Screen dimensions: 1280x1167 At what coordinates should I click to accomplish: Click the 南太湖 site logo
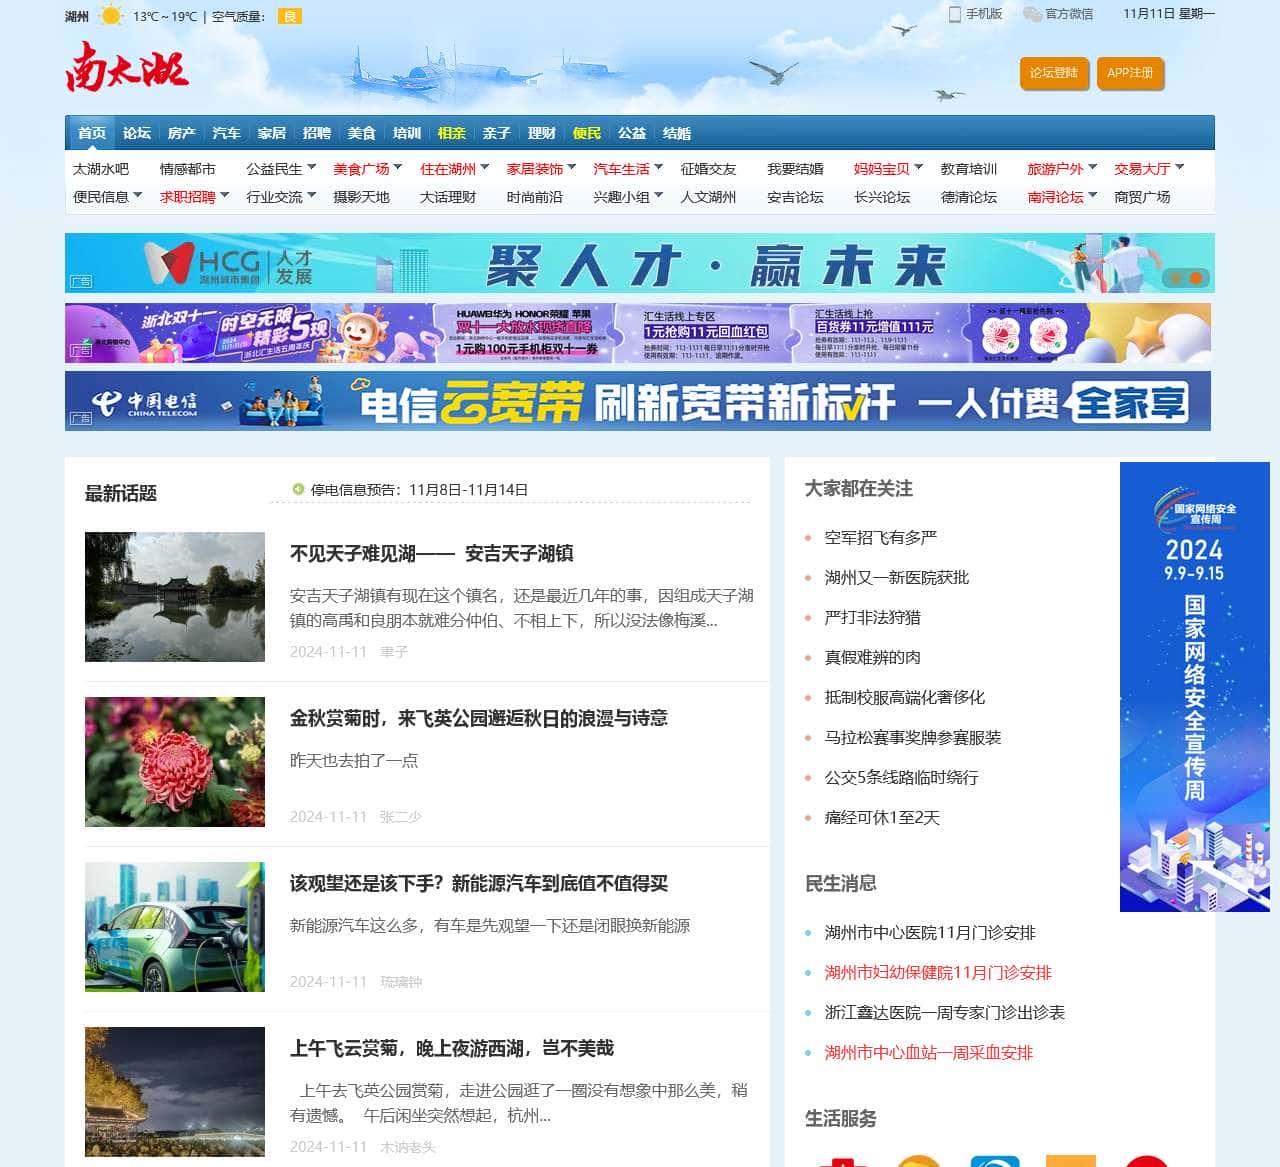[127, 67]
